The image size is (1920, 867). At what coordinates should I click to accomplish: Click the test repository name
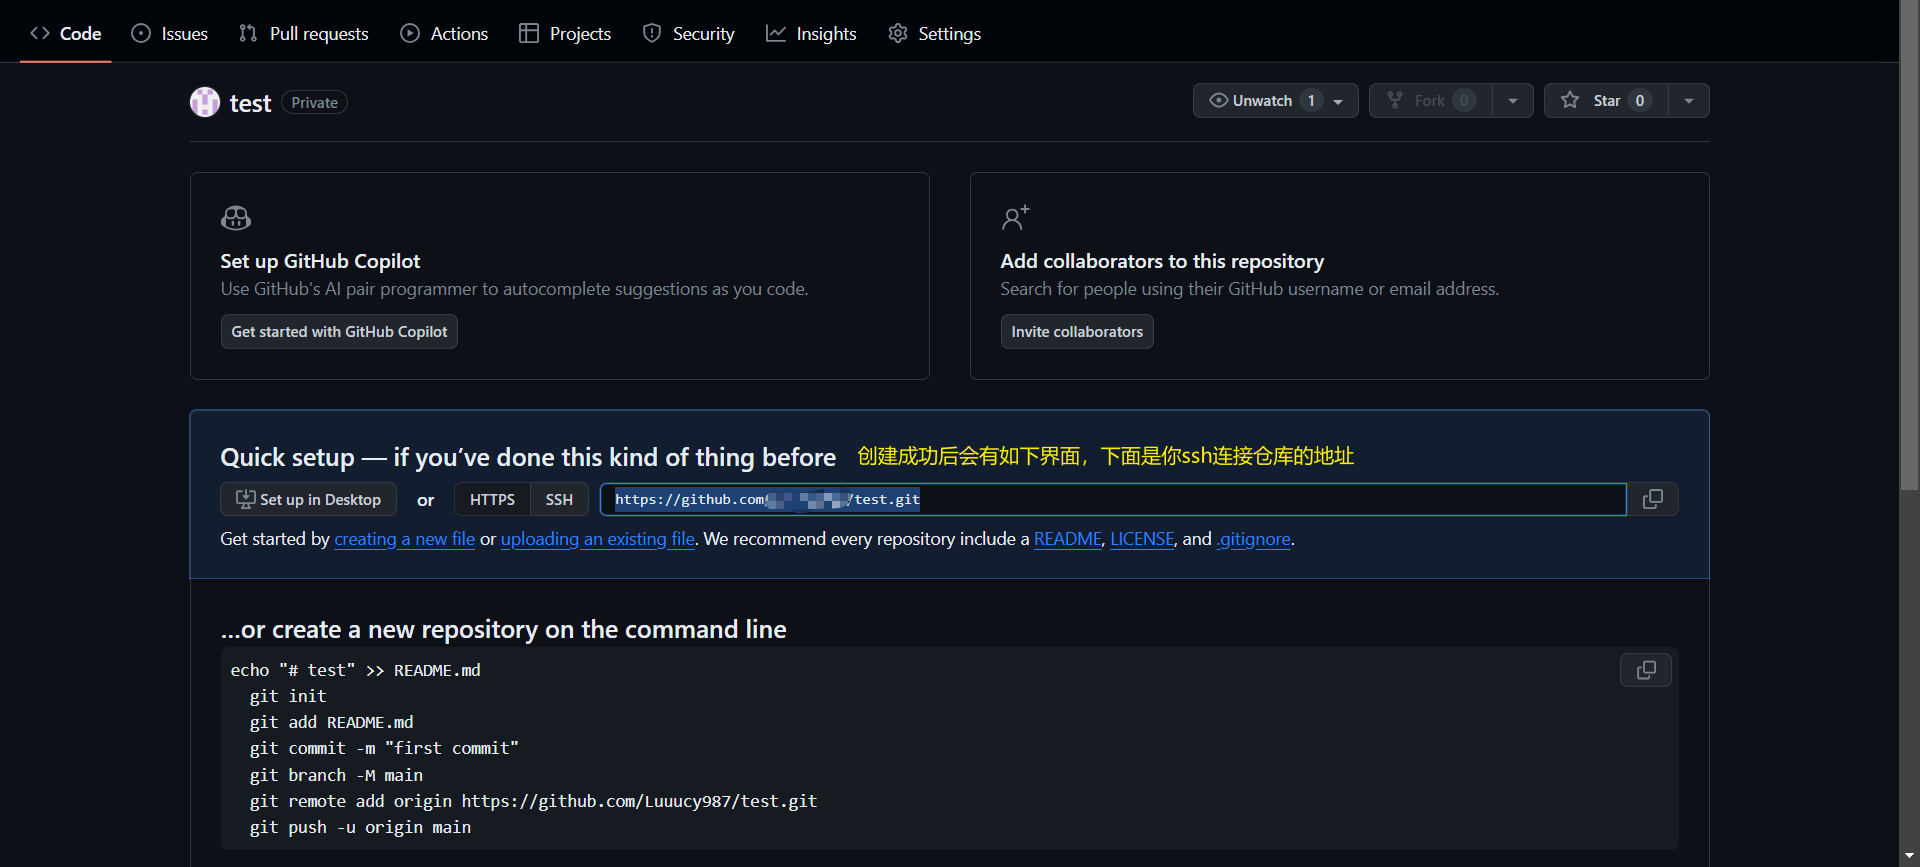[250, 103]
